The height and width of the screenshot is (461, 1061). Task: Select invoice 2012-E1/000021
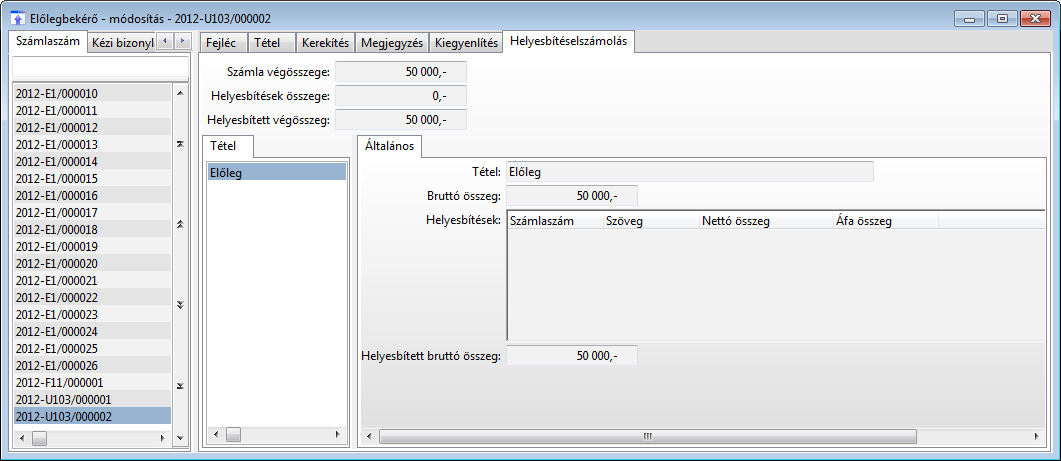click(92, 280)
